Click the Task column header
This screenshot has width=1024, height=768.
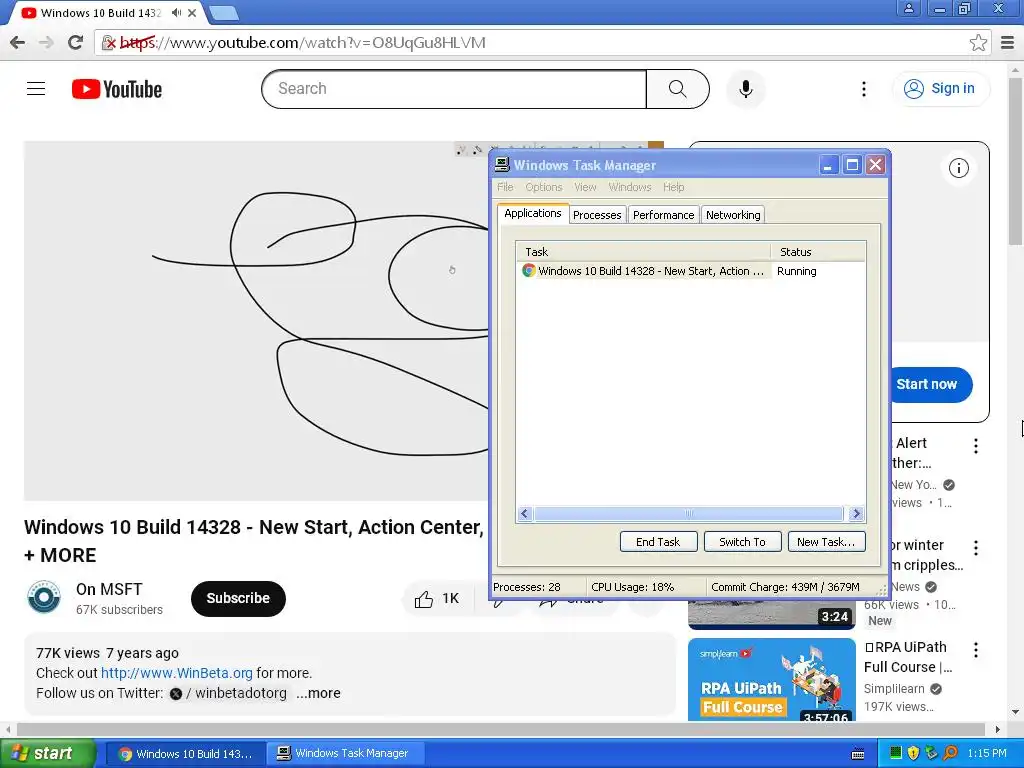point(643,252)
